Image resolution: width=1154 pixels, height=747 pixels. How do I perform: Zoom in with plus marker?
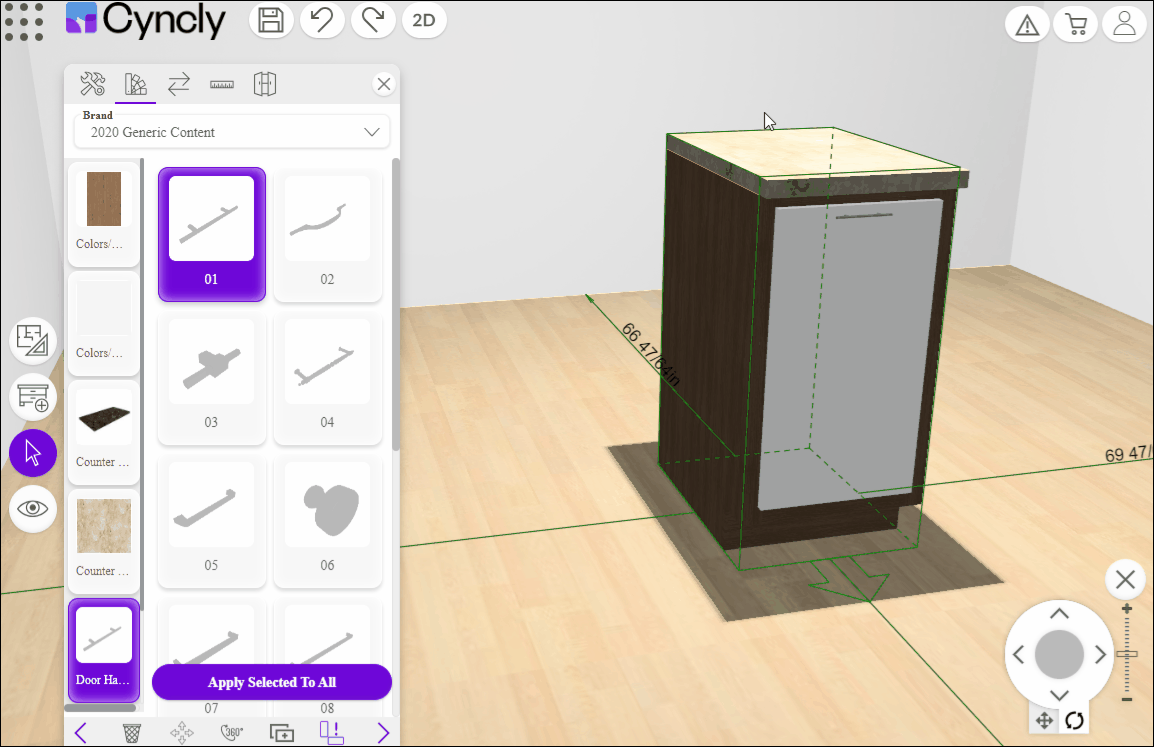[1127, 609]
